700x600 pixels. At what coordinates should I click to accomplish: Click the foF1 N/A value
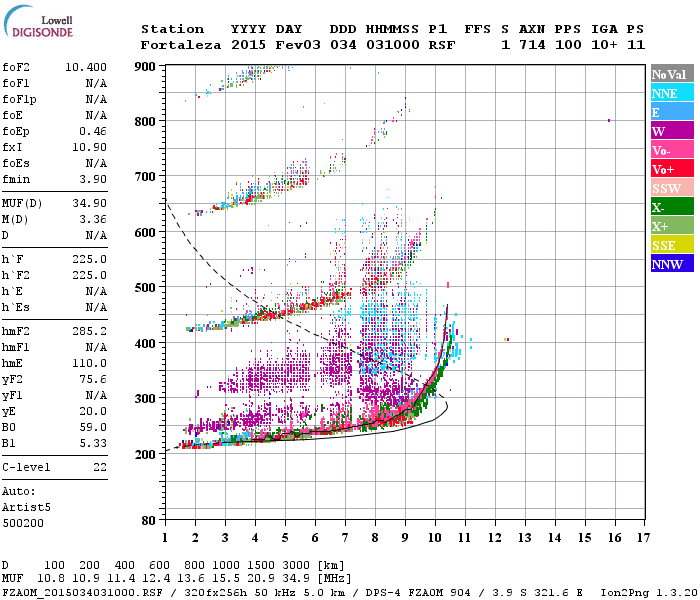(x=96, y=83)
